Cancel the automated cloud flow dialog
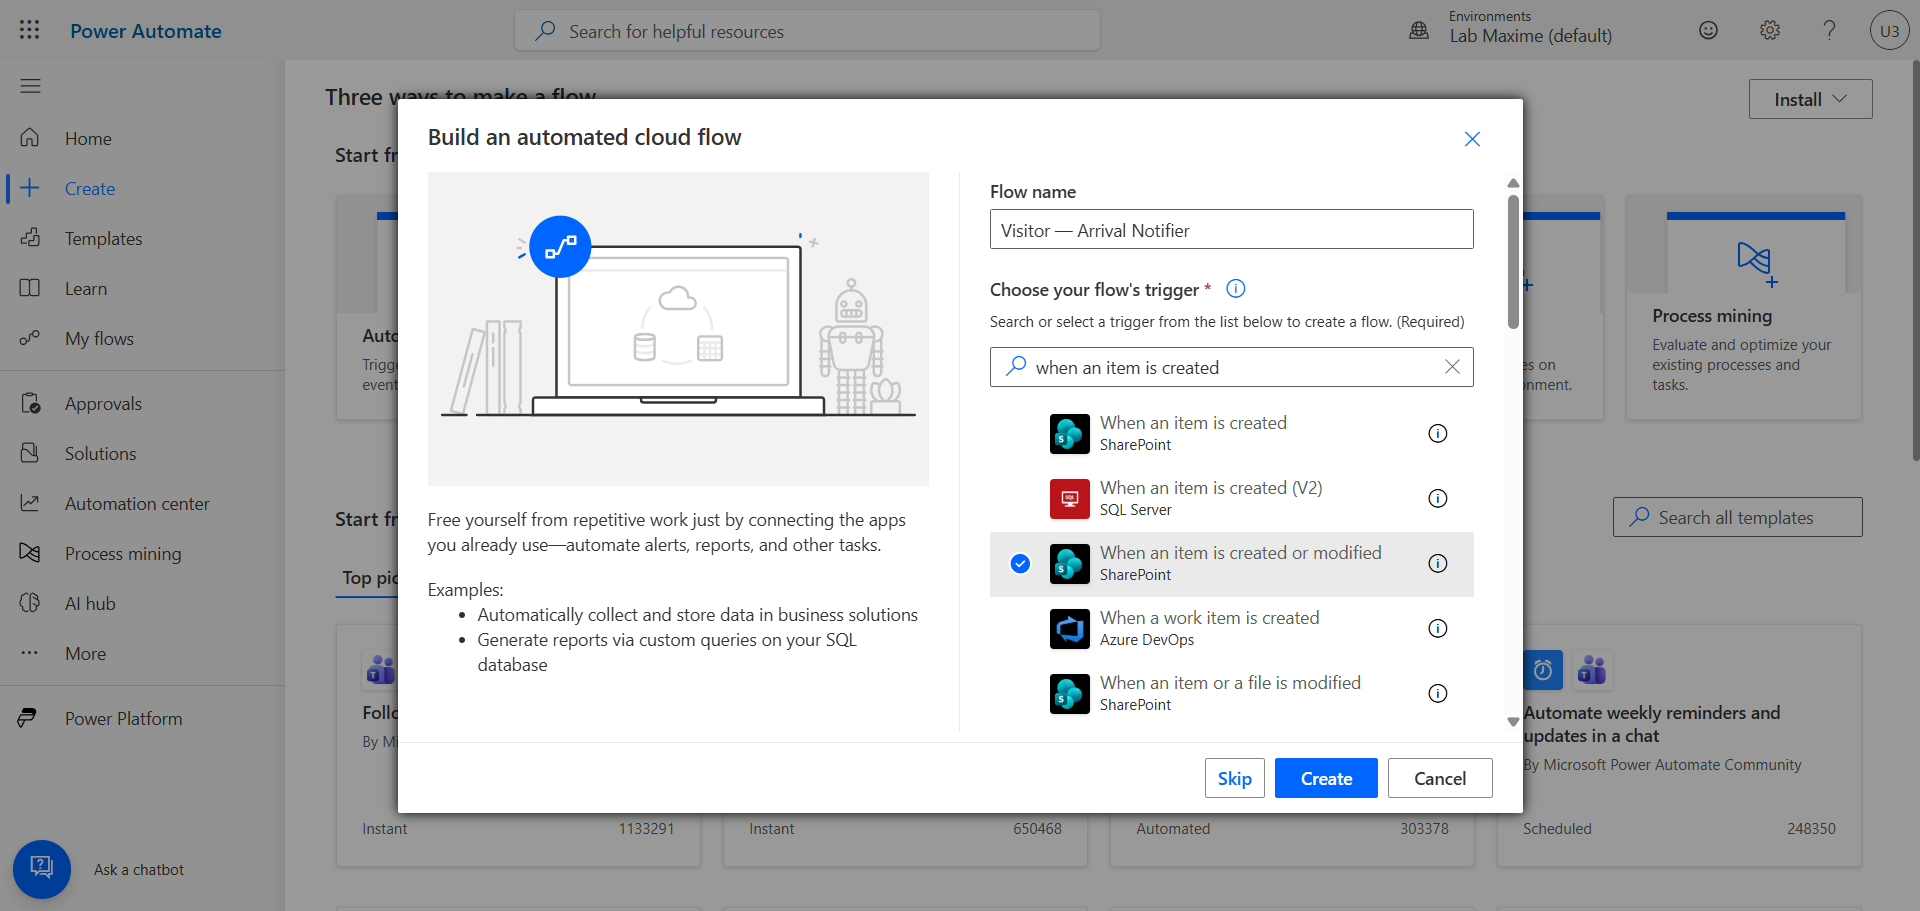This screenshot has width=1920, height=911. [1440, 778]
